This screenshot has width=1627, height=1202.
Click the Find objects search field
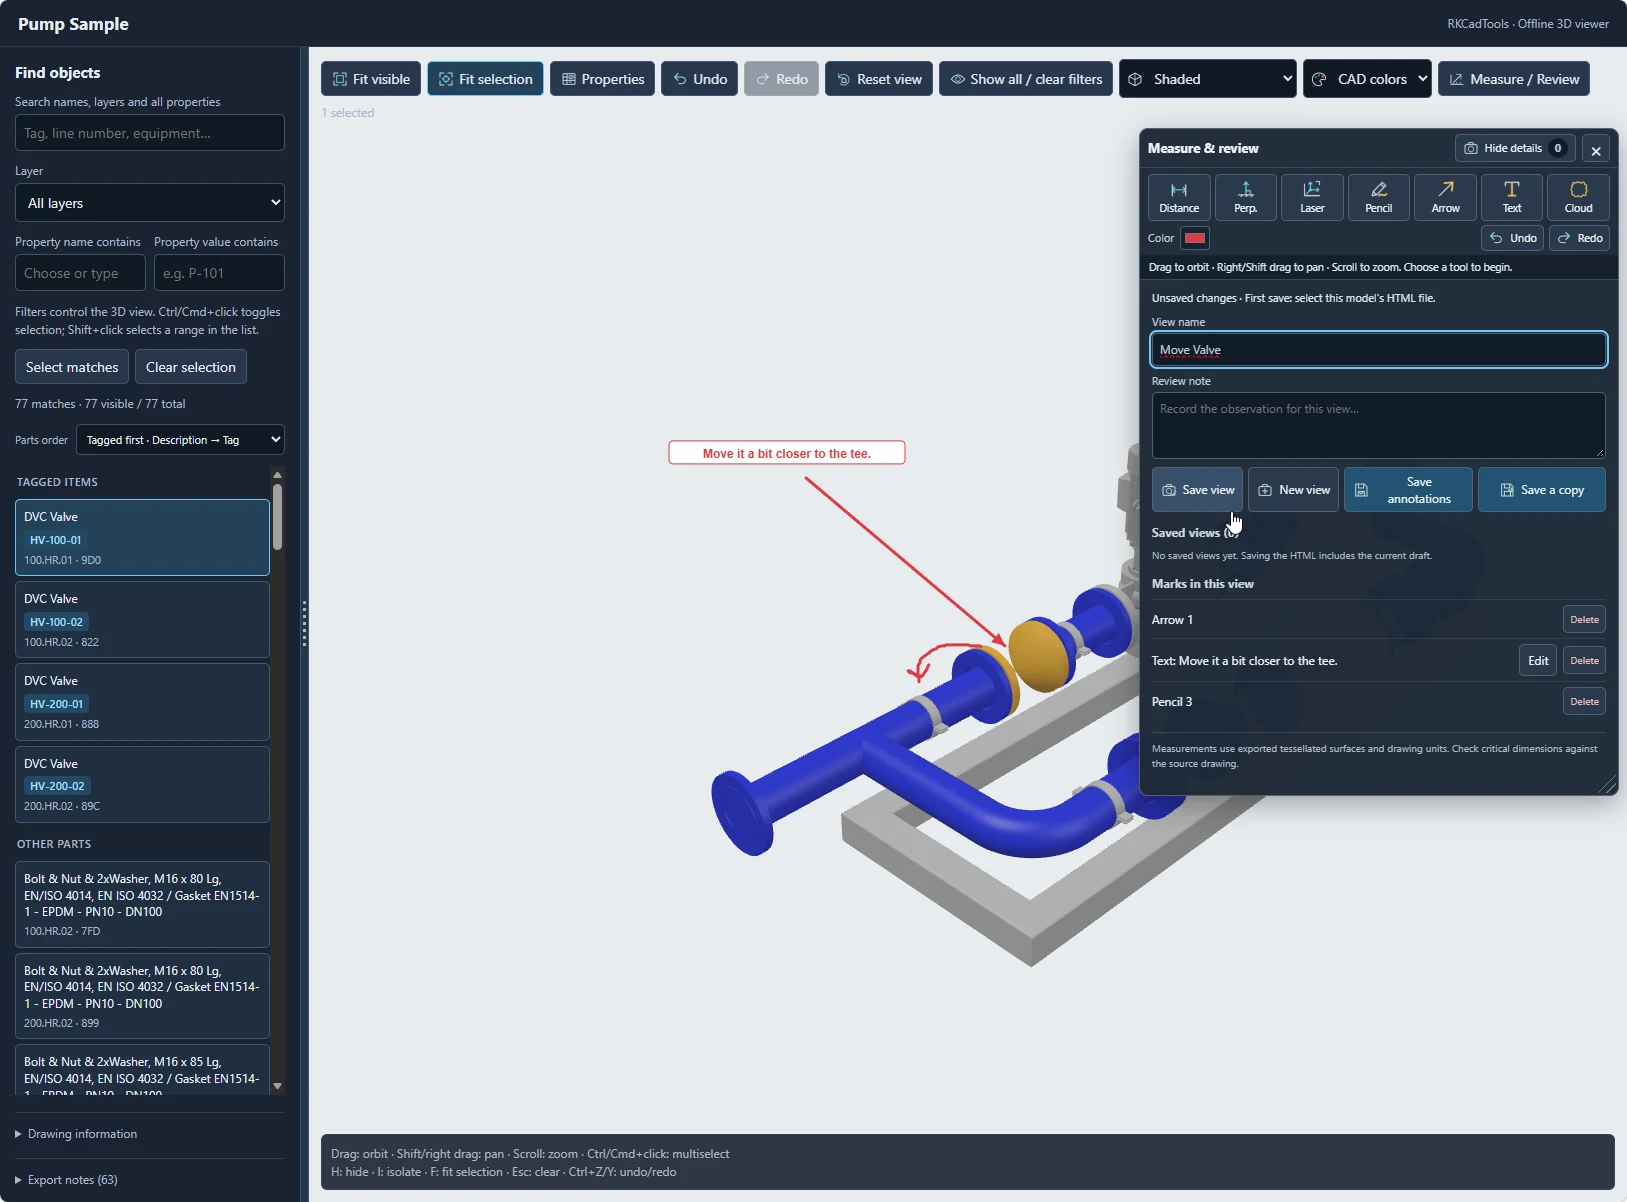point(150,133)
